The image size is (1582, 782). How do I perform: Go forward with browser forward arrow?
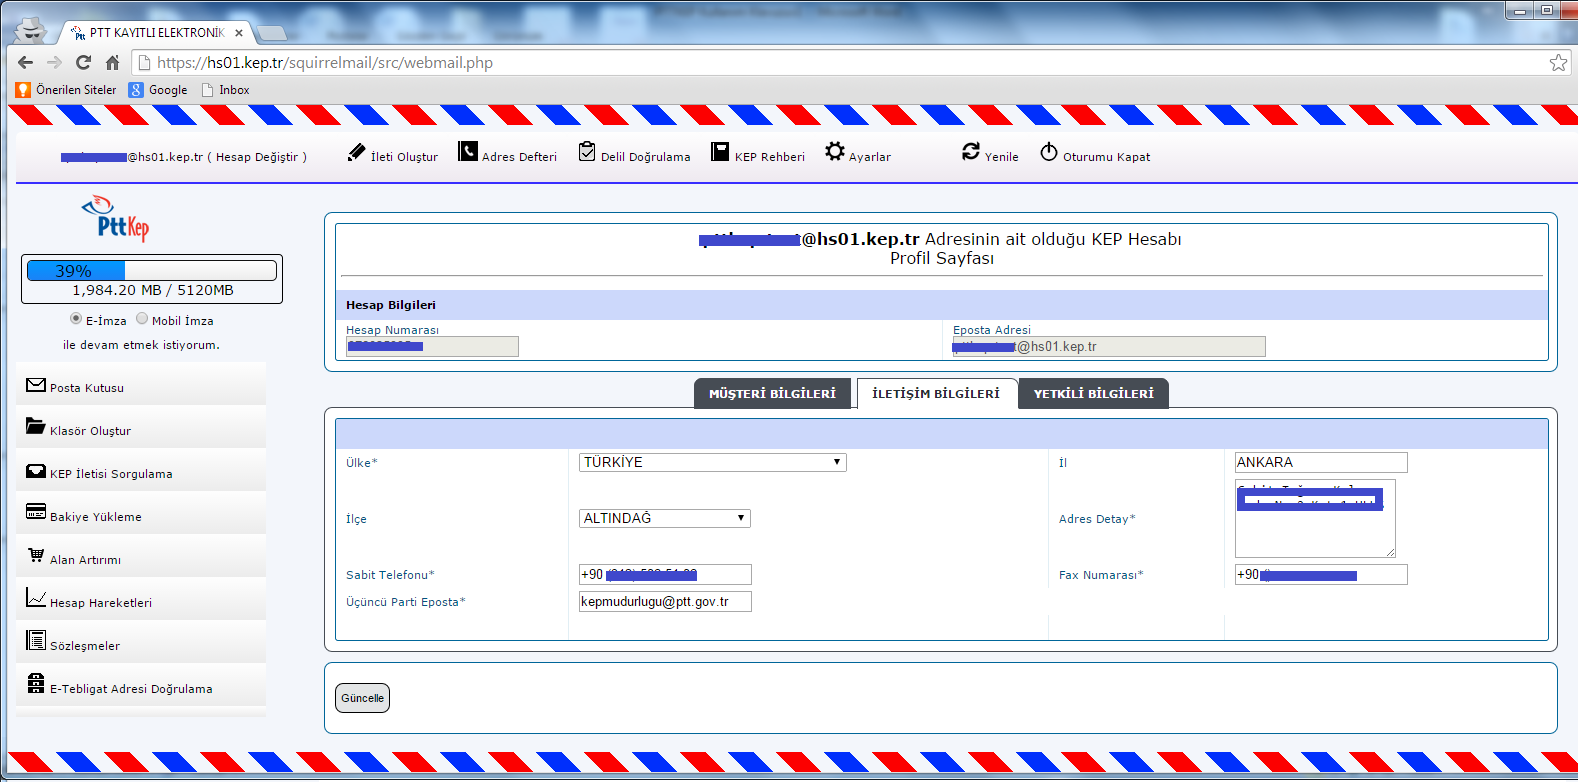coord(54,62)
